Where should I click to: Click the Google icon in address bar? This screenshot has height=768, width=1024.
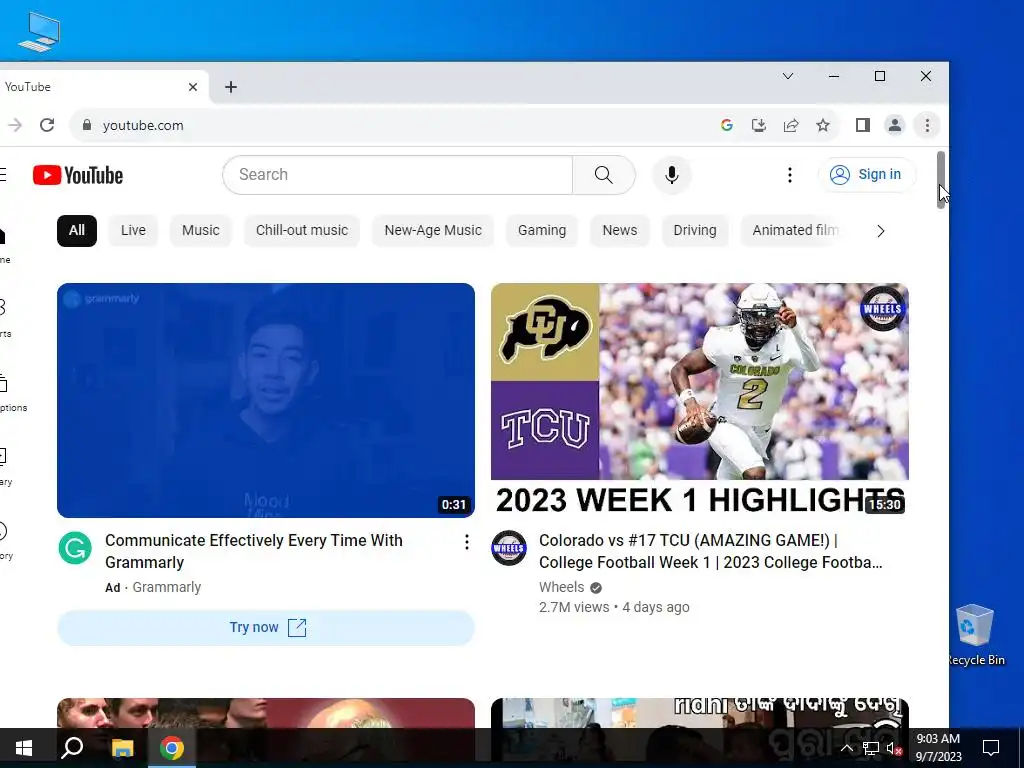click(726, 125)
